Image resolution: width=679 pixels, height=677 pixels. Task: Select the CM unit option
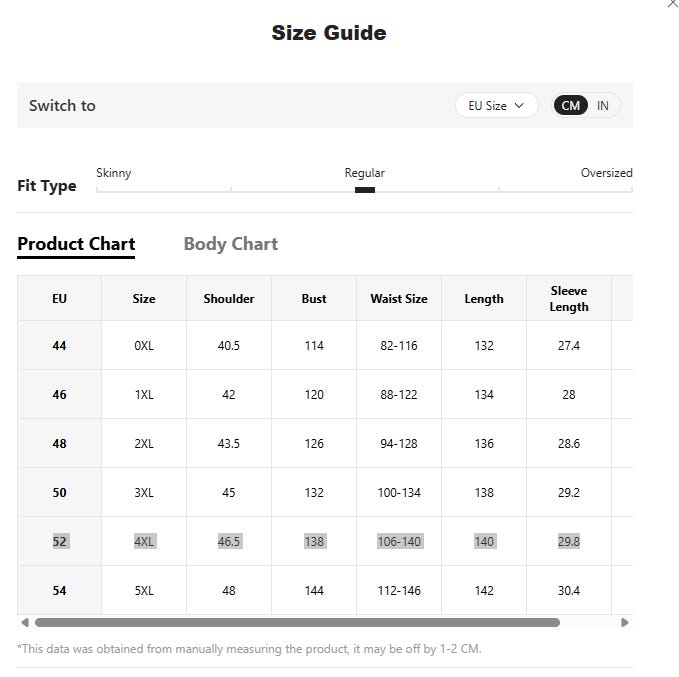570,105
